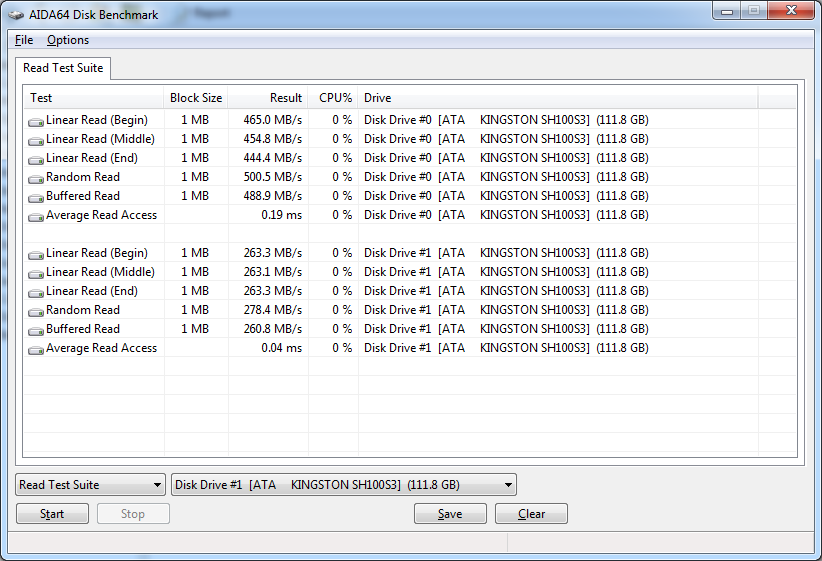Viewport: 822px width, 561px height.
Task: Open the File menu
Action: pyautogui.click(x=24, y=40)
